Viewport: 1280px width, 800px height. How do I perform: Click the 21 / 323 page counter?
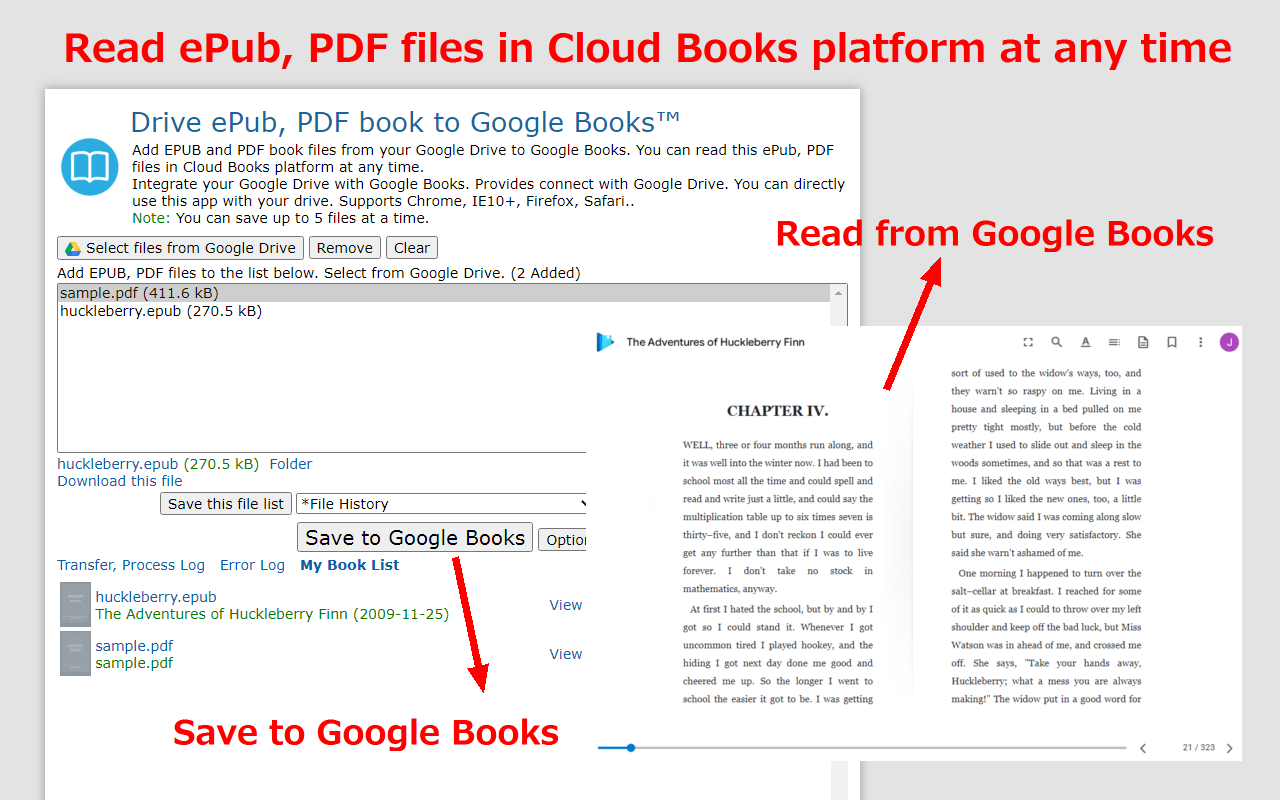tap(1198, 748)
